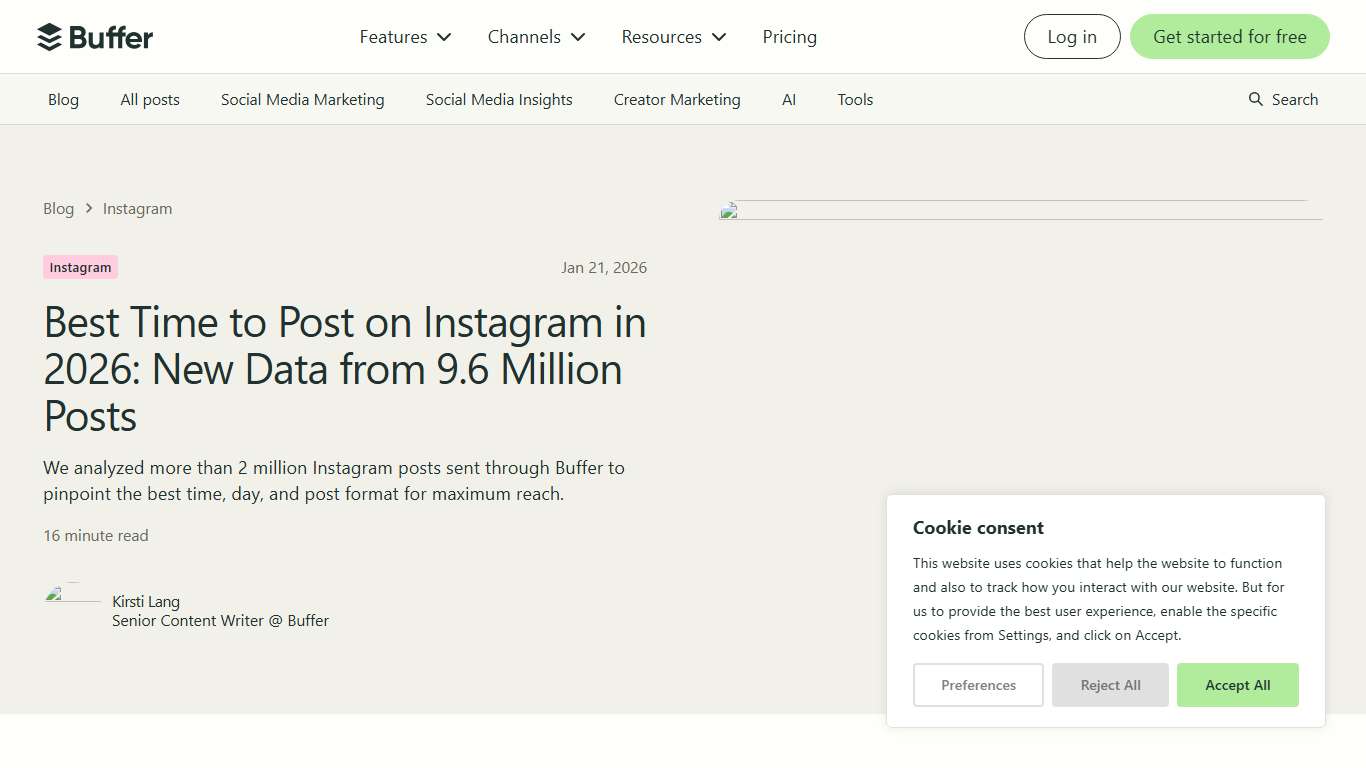Click the article hero image placeholder

(x=1019, y=210)
